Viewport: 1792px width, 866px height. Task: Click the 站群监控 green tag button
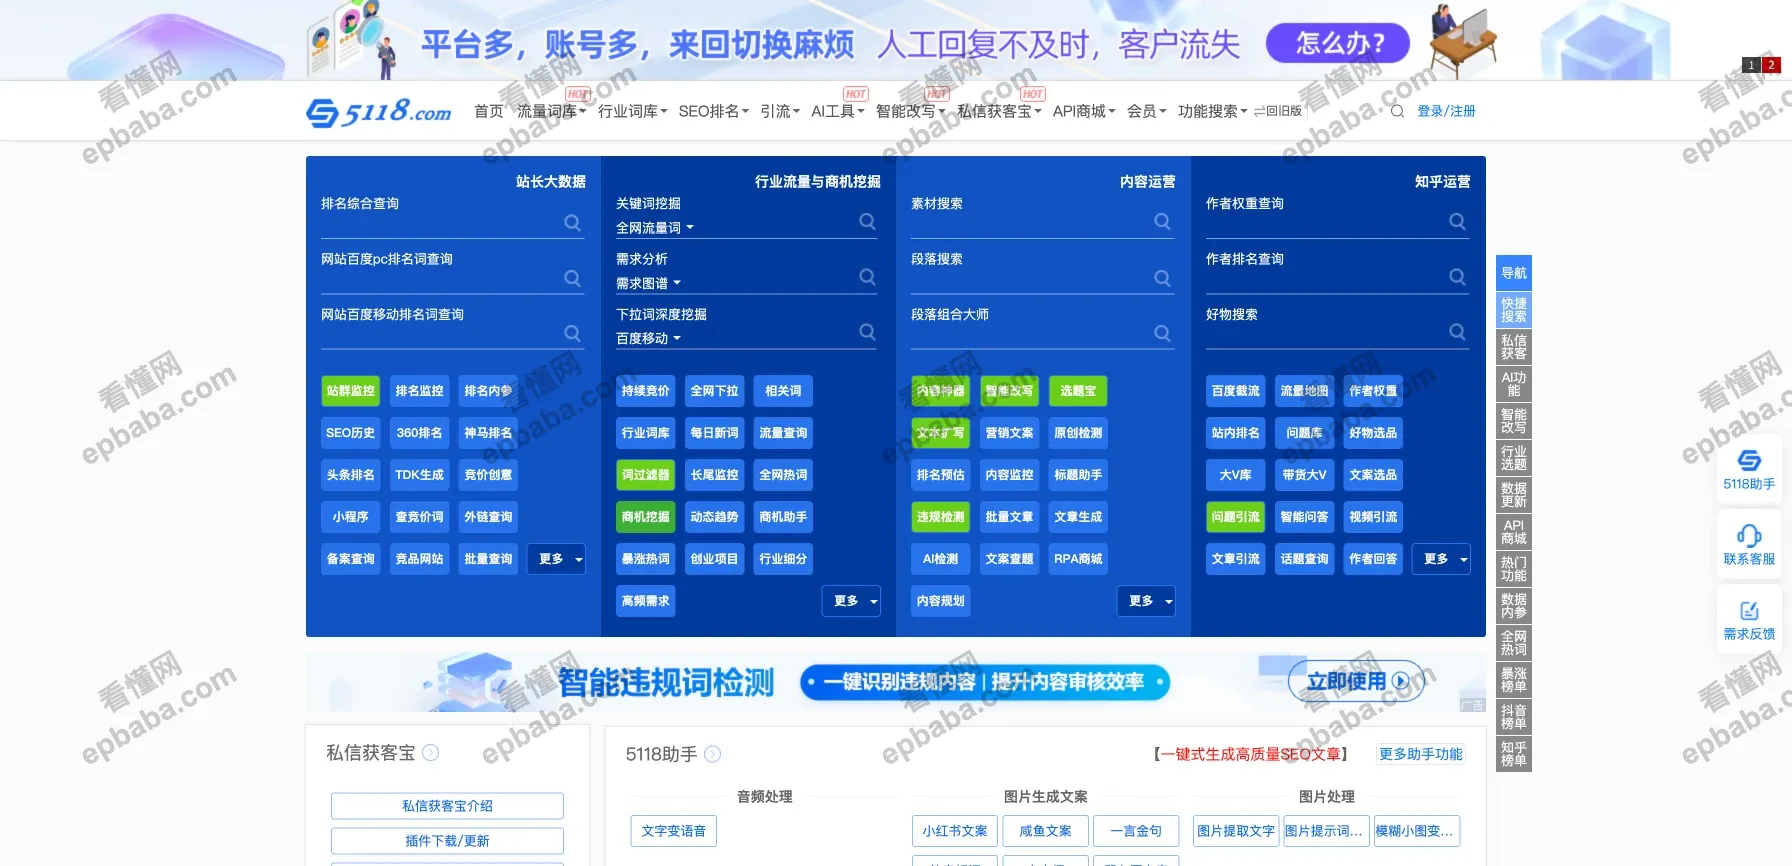[350, 391]
